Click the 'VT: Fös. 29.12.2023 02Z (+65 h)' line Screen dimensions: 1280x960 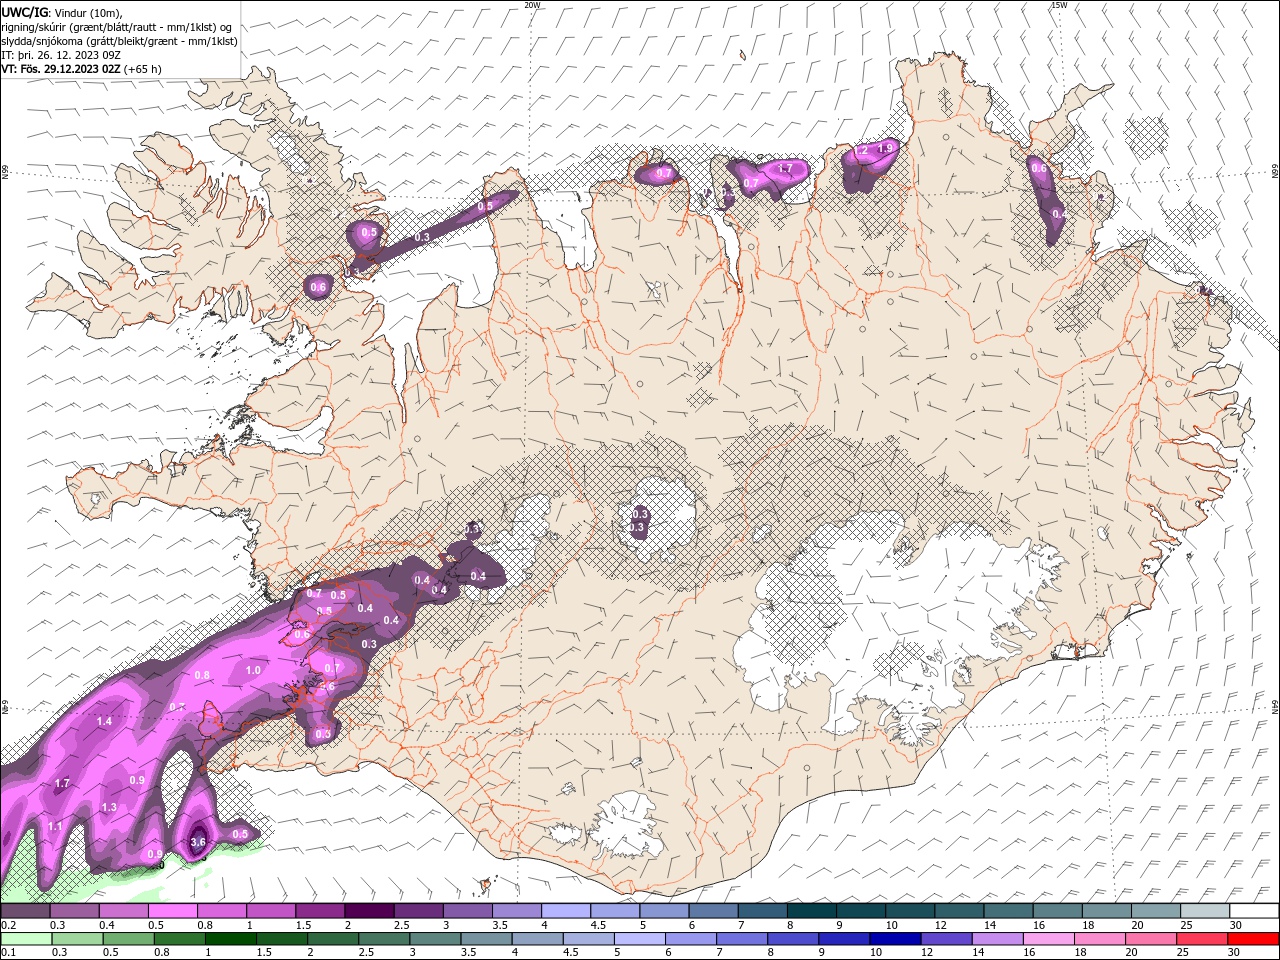click(x=81, y=69)
